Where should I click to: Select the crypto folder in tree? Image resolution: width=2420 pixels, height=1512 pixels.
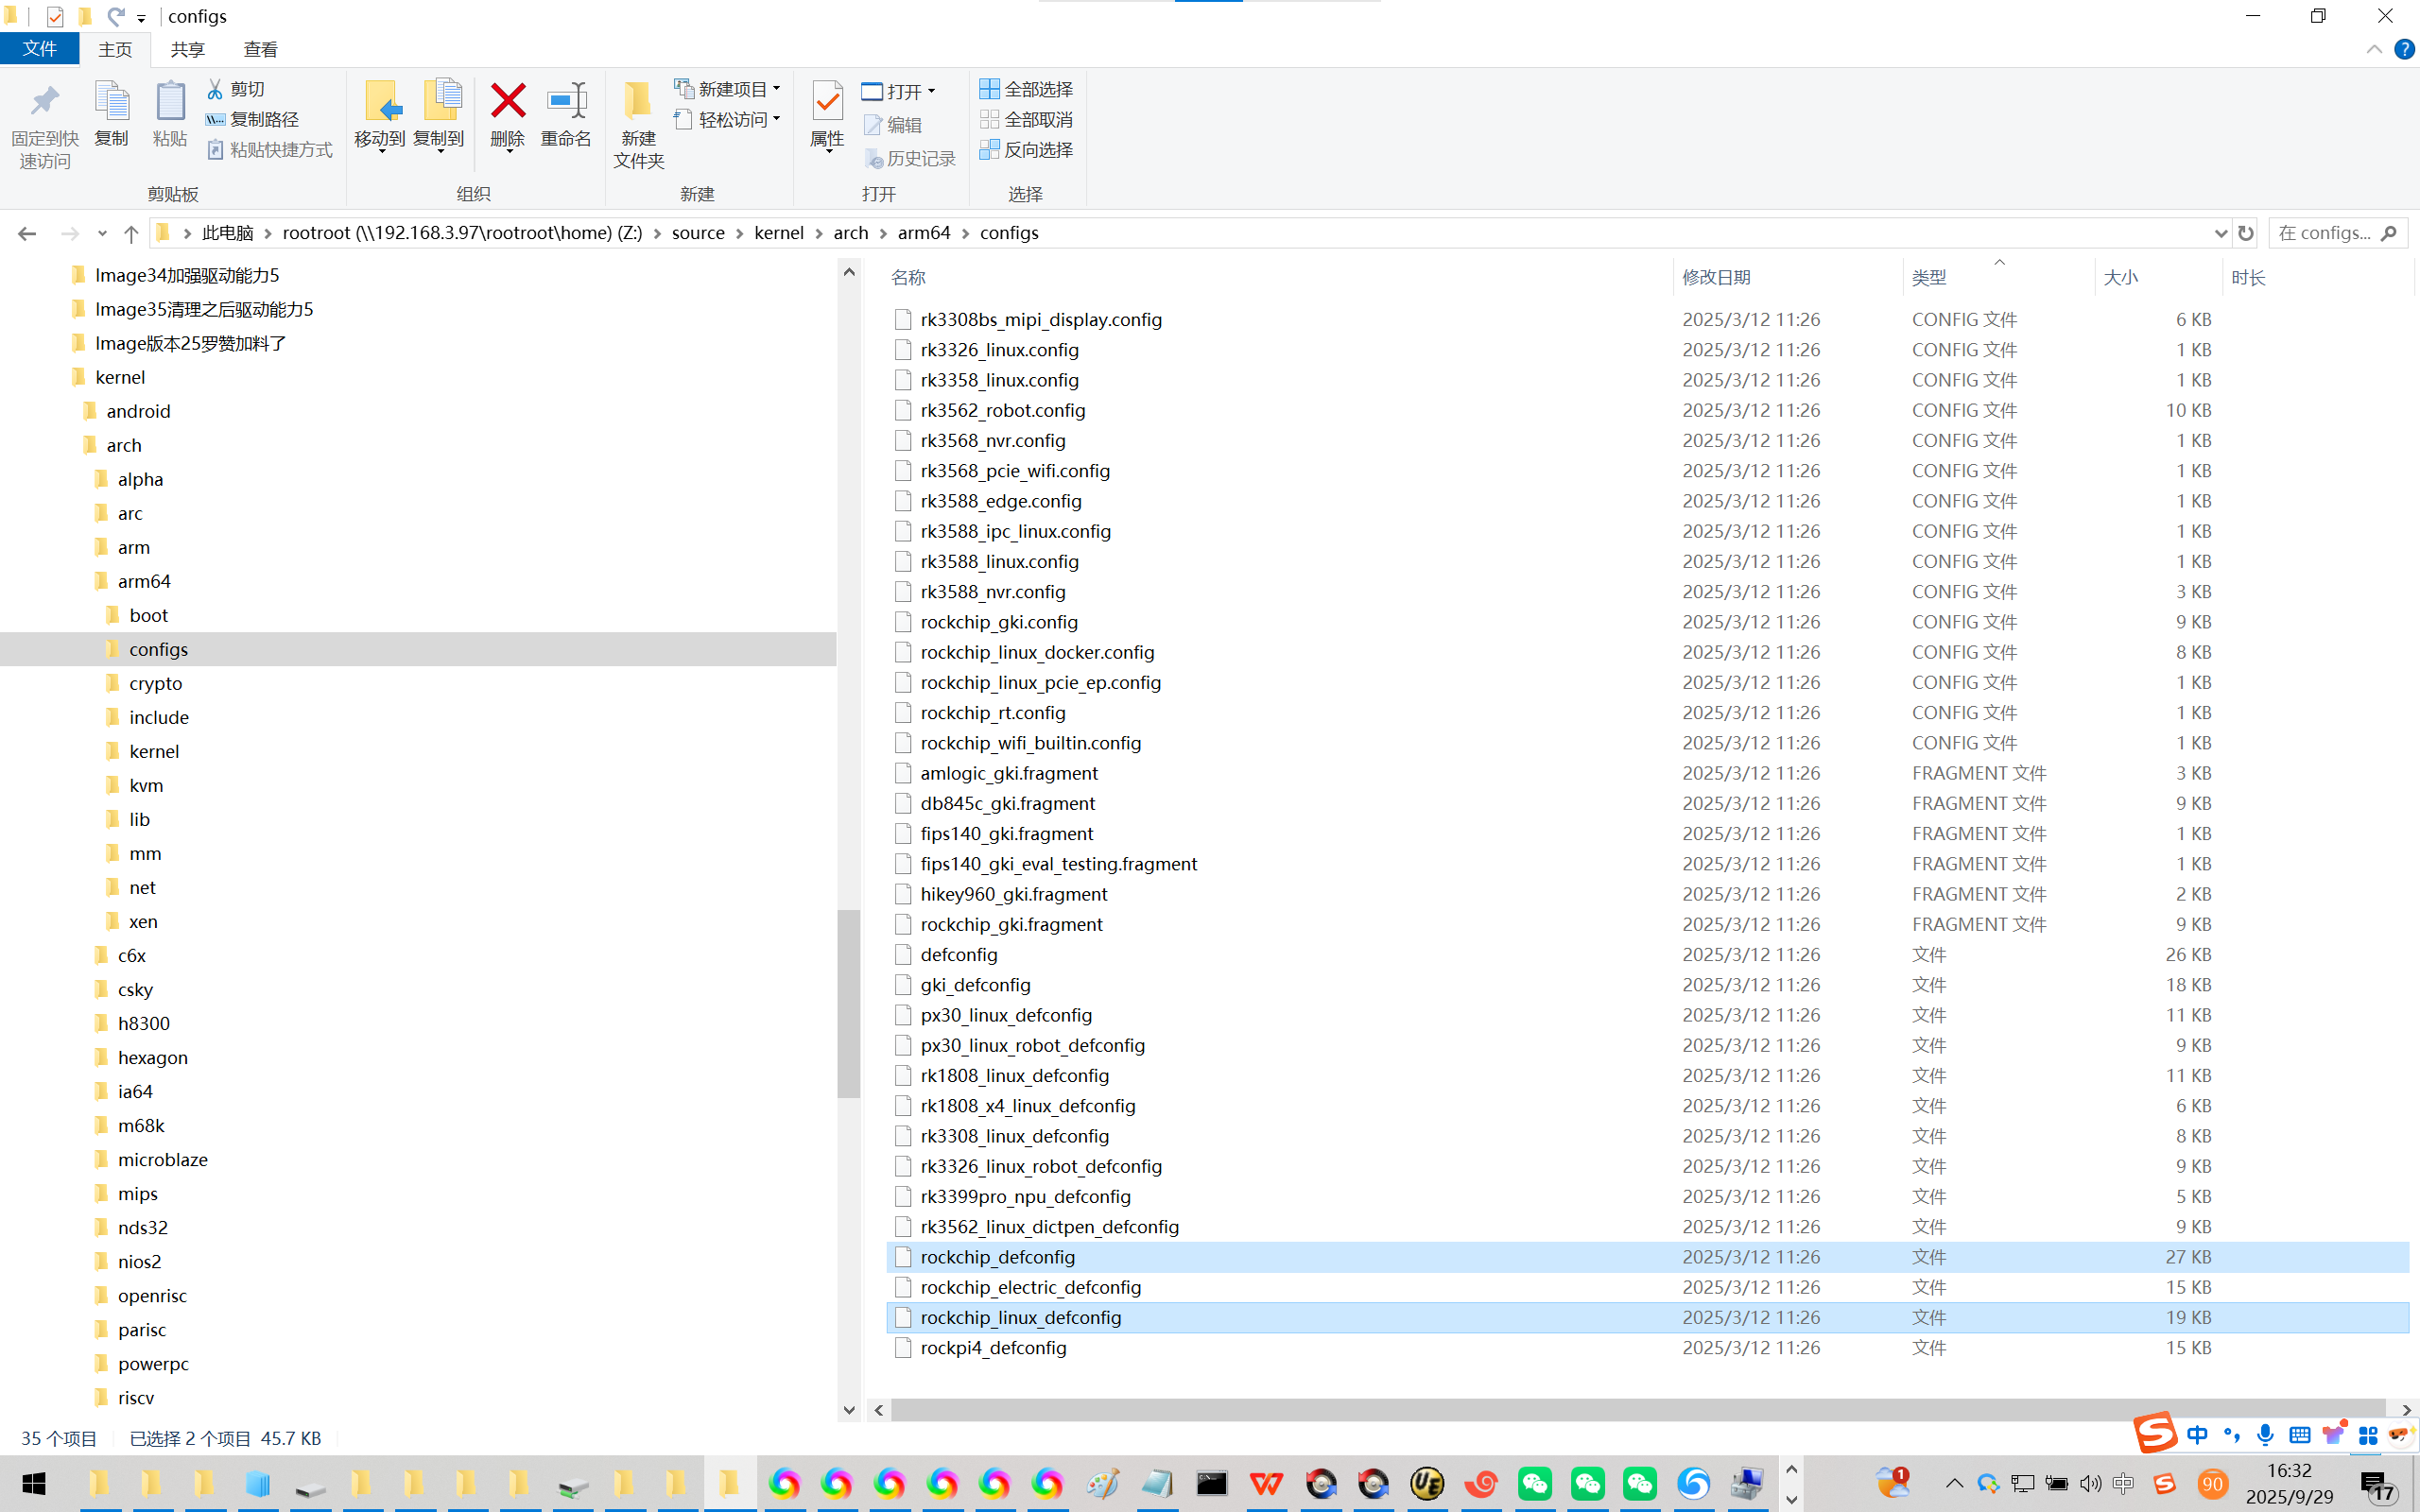tap(155, 683)
